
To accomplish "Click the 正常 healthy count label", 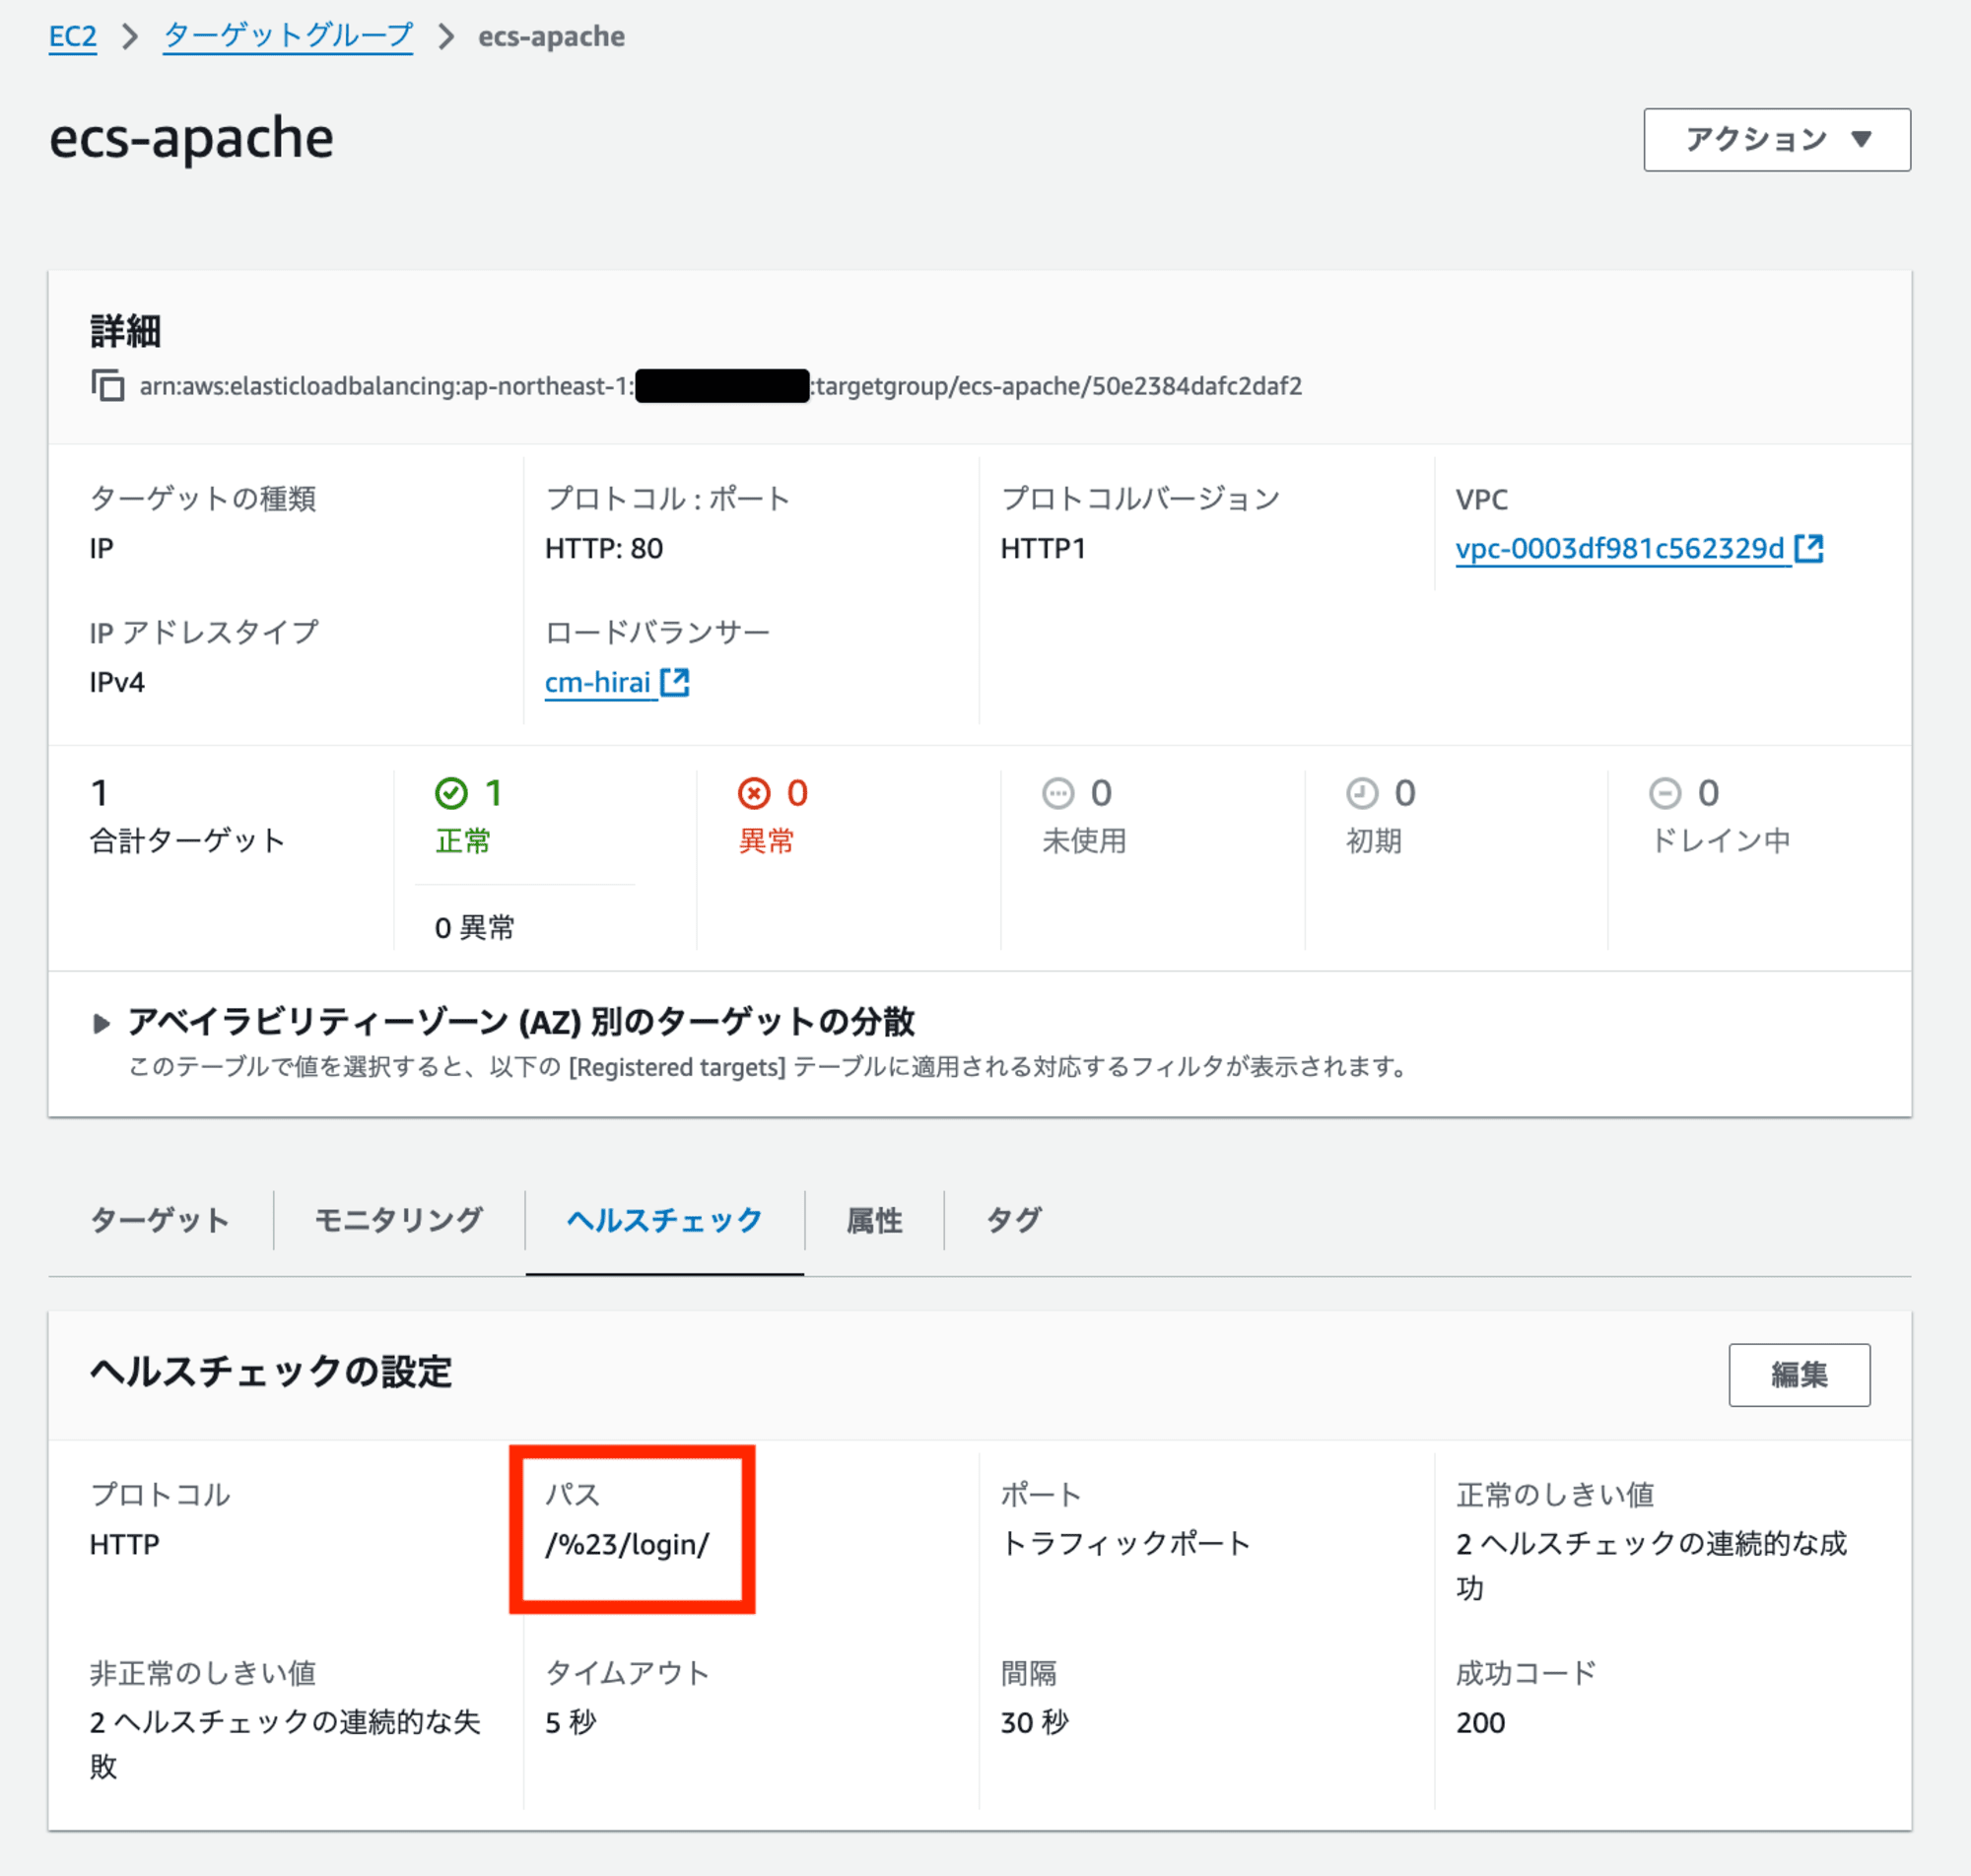I will click(x=463, y=840).
